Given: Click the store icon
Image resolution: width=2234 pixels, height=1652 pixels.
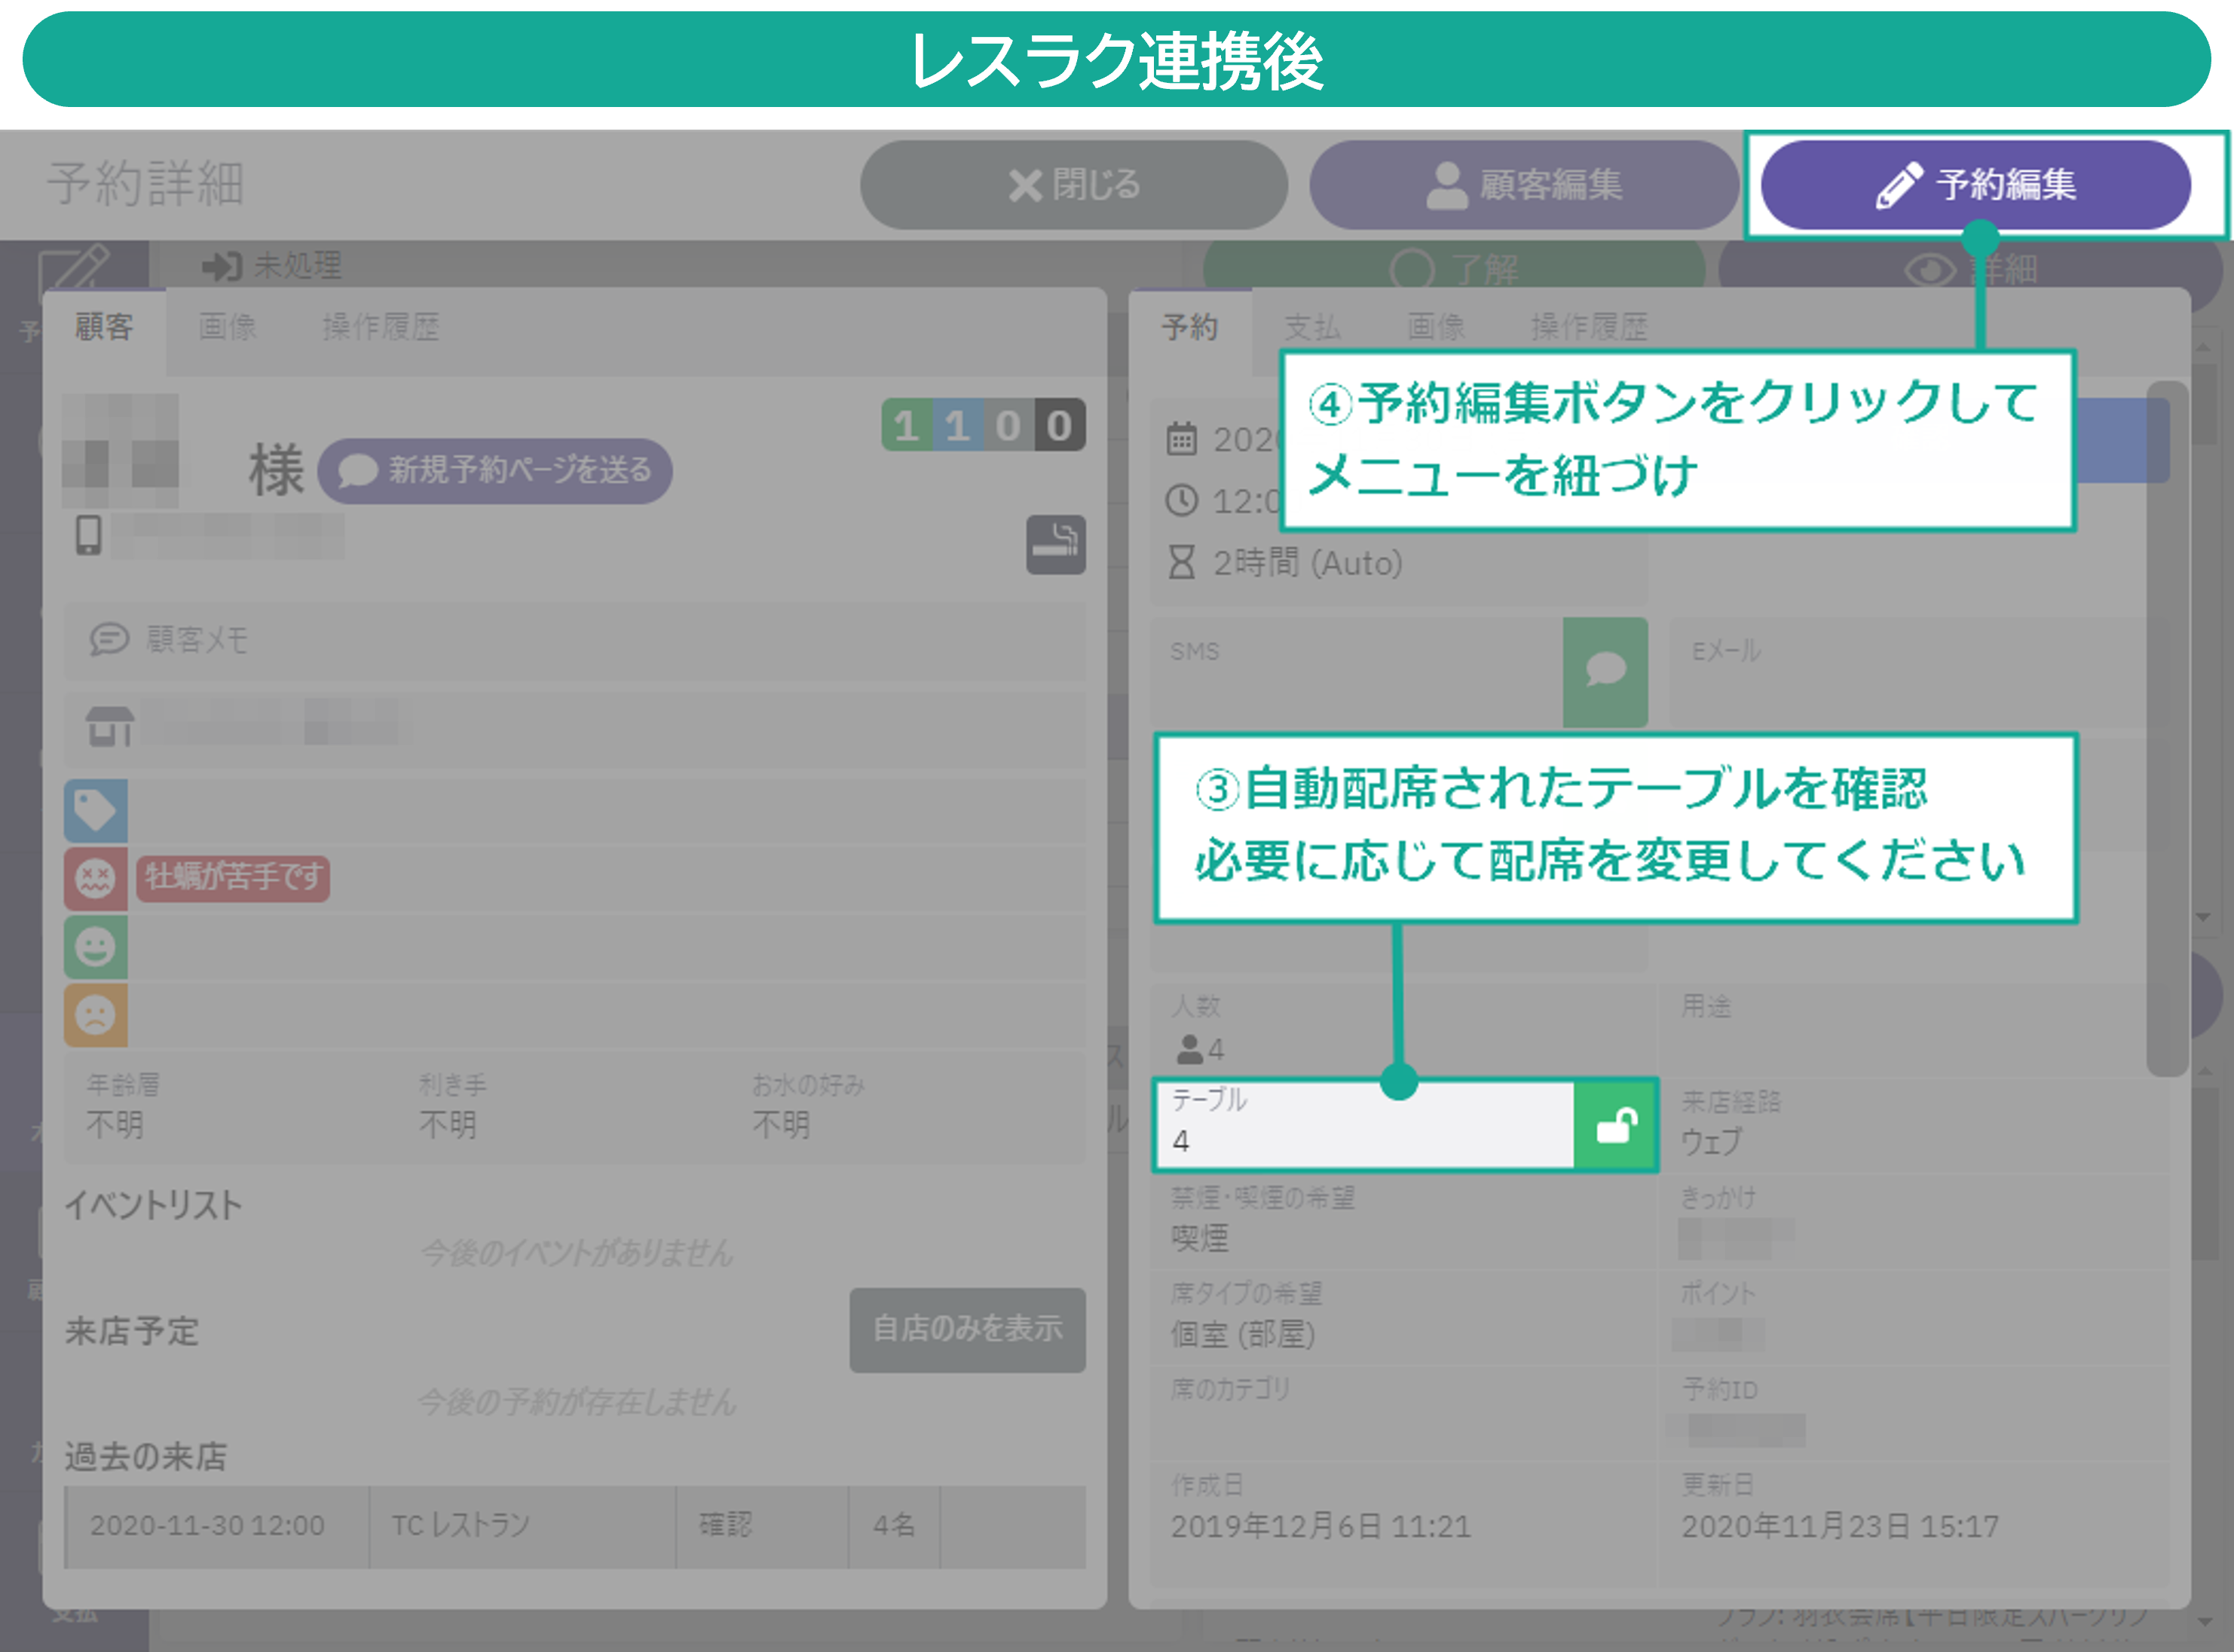Looking at the screenshot, I should click(109, 726).
